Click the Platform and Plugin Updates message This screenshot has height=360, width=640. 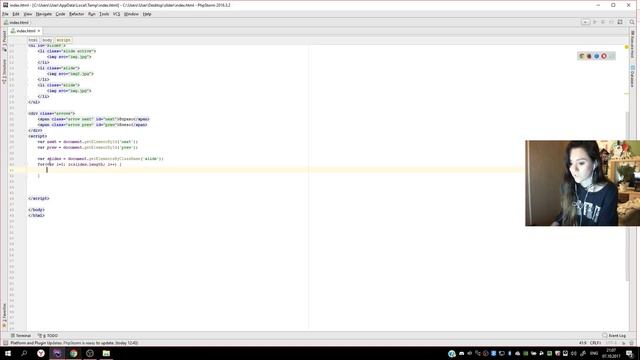[74, 343]
